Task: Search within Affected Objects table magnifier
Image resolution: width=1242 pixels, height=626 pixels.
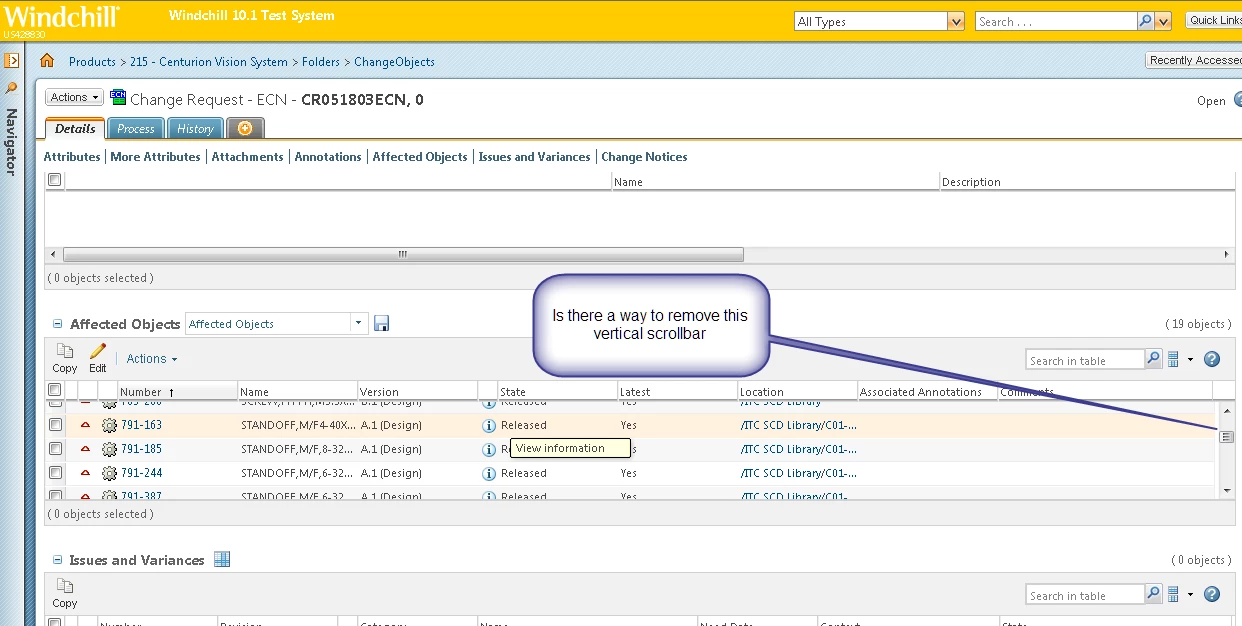Action: coord(1153,359)
